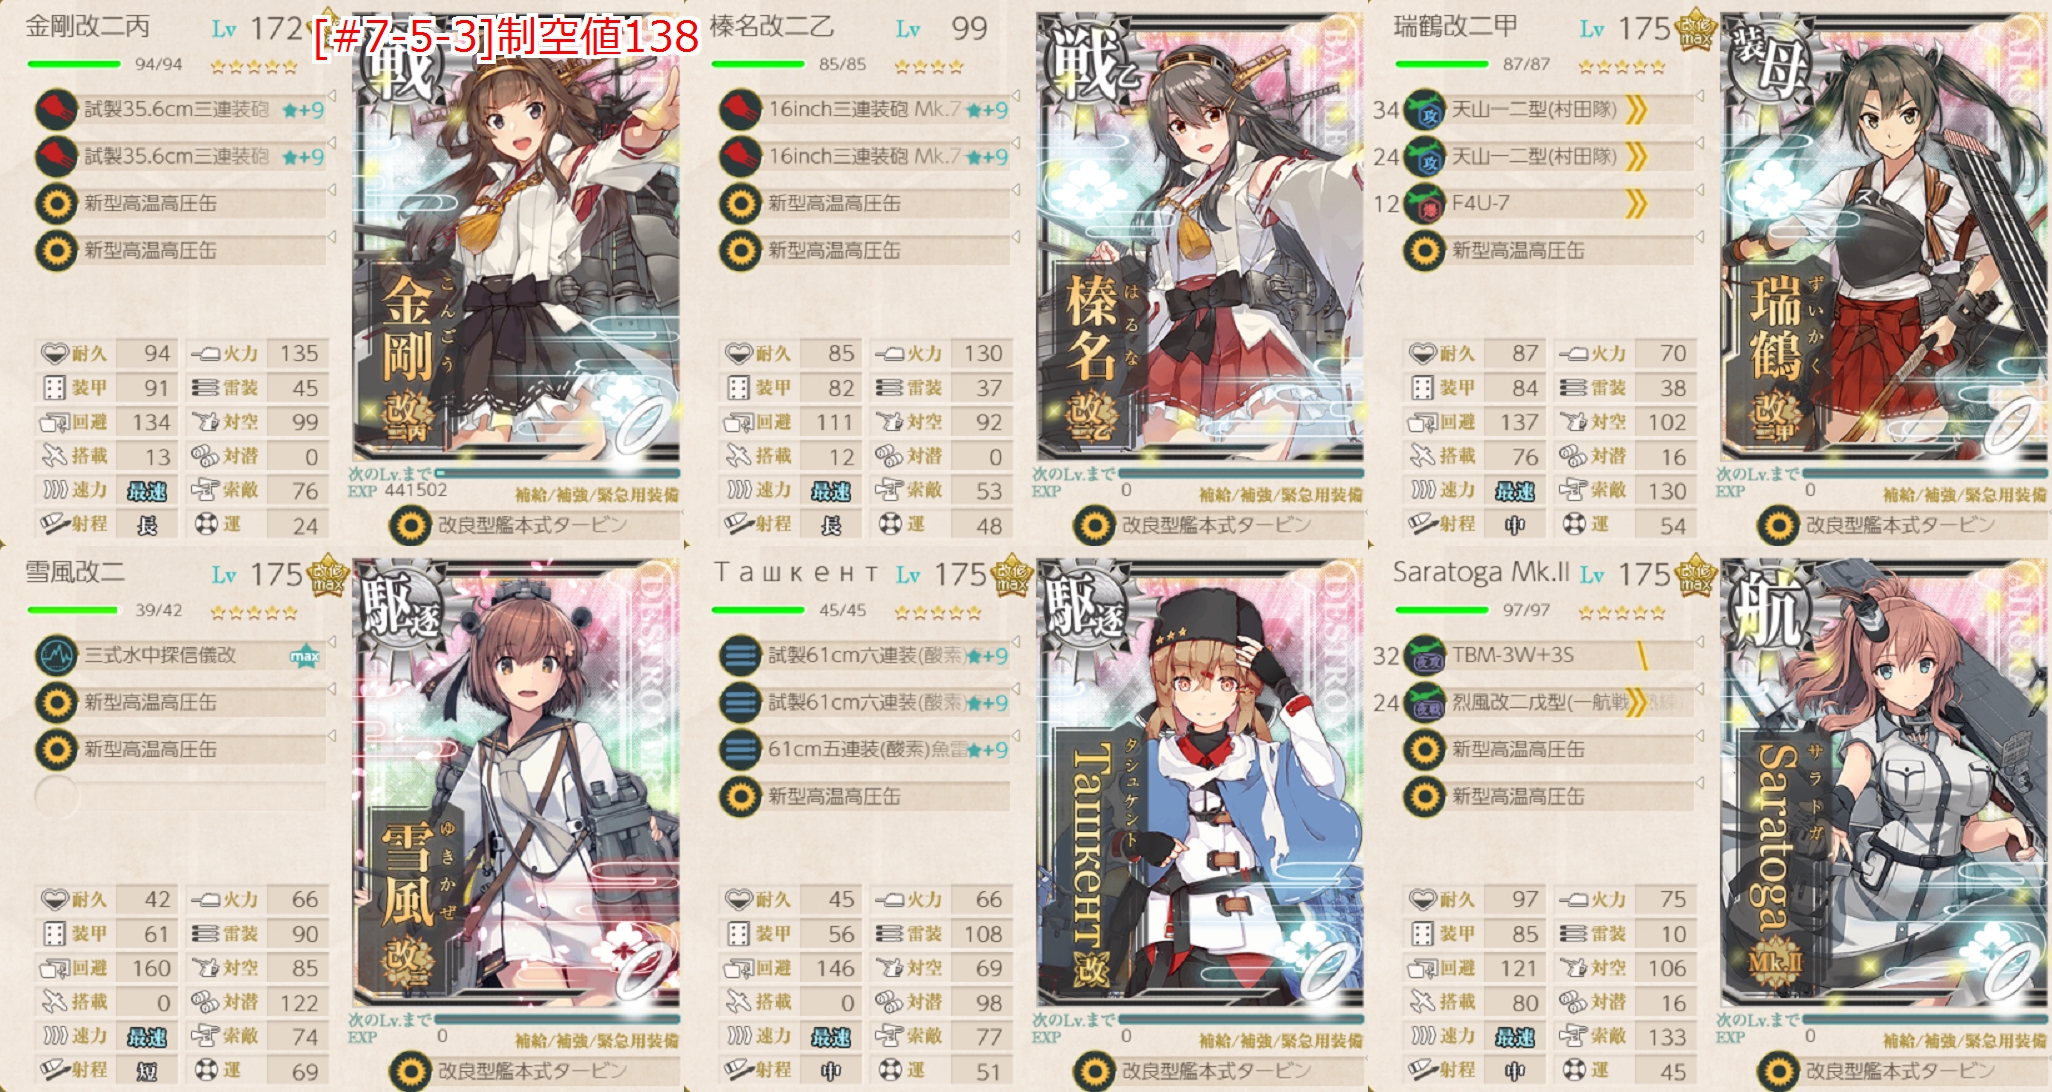2052x1092 pixels.
Task: Expand the arrow beside Yukikaze's sonar slot
Action: 331,642
